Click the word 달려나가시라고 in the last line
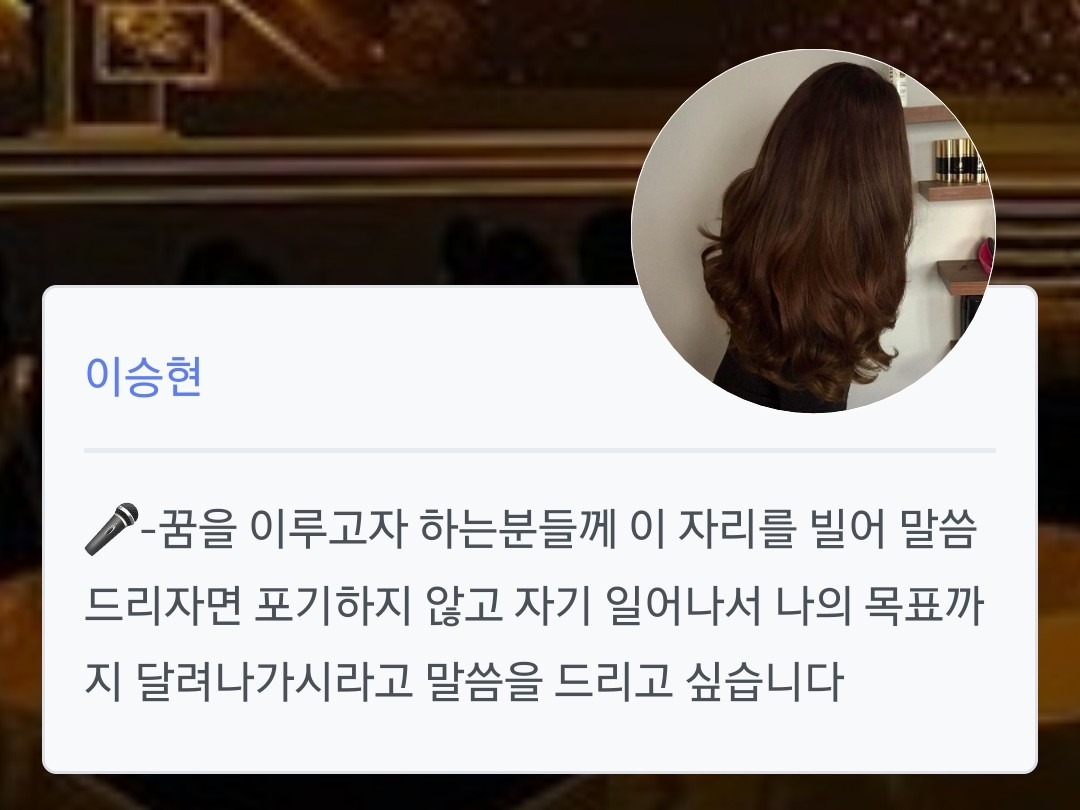The height and width of the screenshot is (810, 1080). pos(275,682)
